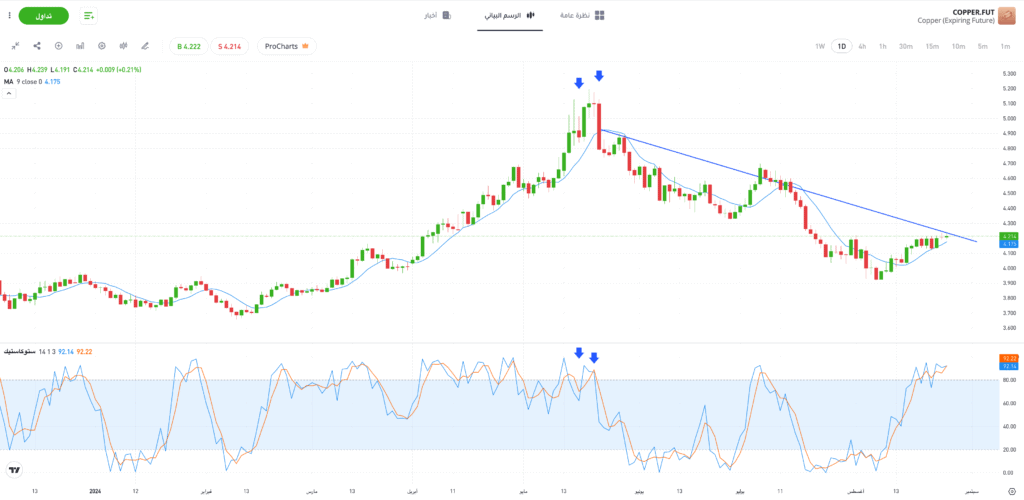The width and height of the screenshot is (1024, 500).
Task: Open ProCharts button
Action: click(287, 46)
